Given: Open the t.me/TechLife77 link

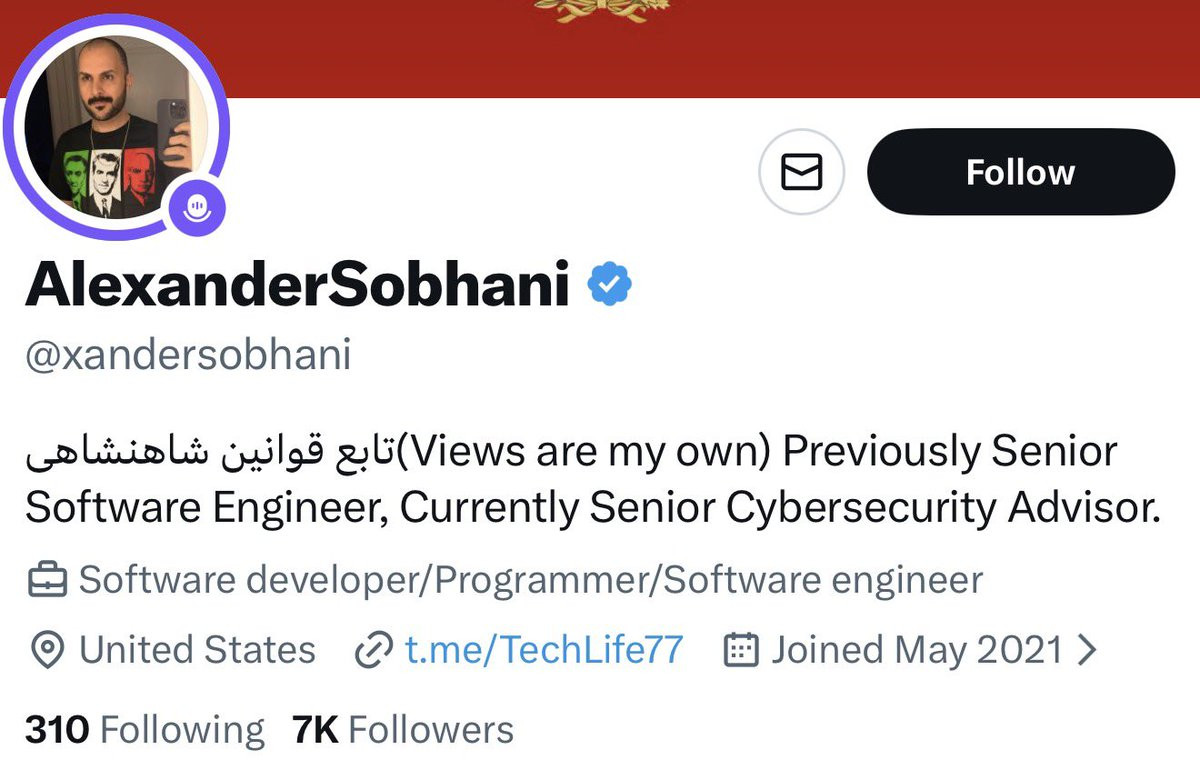Looking at the screenshot, I should 543,651.
